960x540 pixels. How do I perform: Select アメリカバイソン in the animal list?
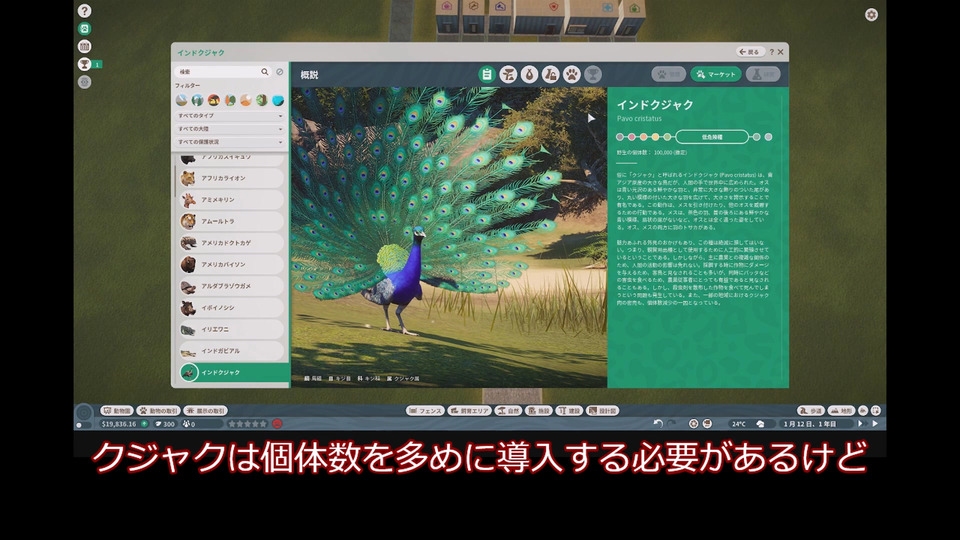coord(232,264)
